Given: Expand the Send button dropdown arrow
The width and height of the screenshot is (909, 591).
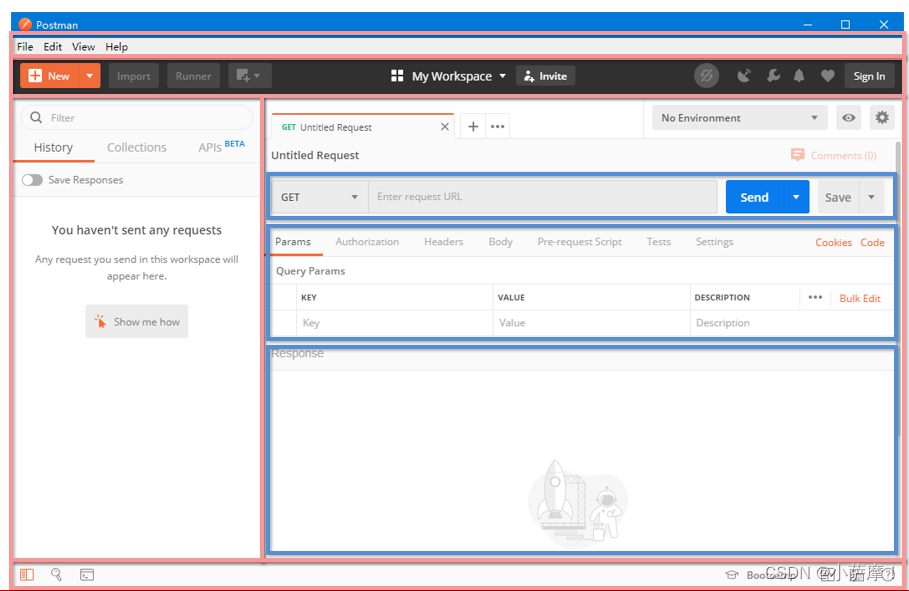Looking at the screenshot, I should coord(796,197).
